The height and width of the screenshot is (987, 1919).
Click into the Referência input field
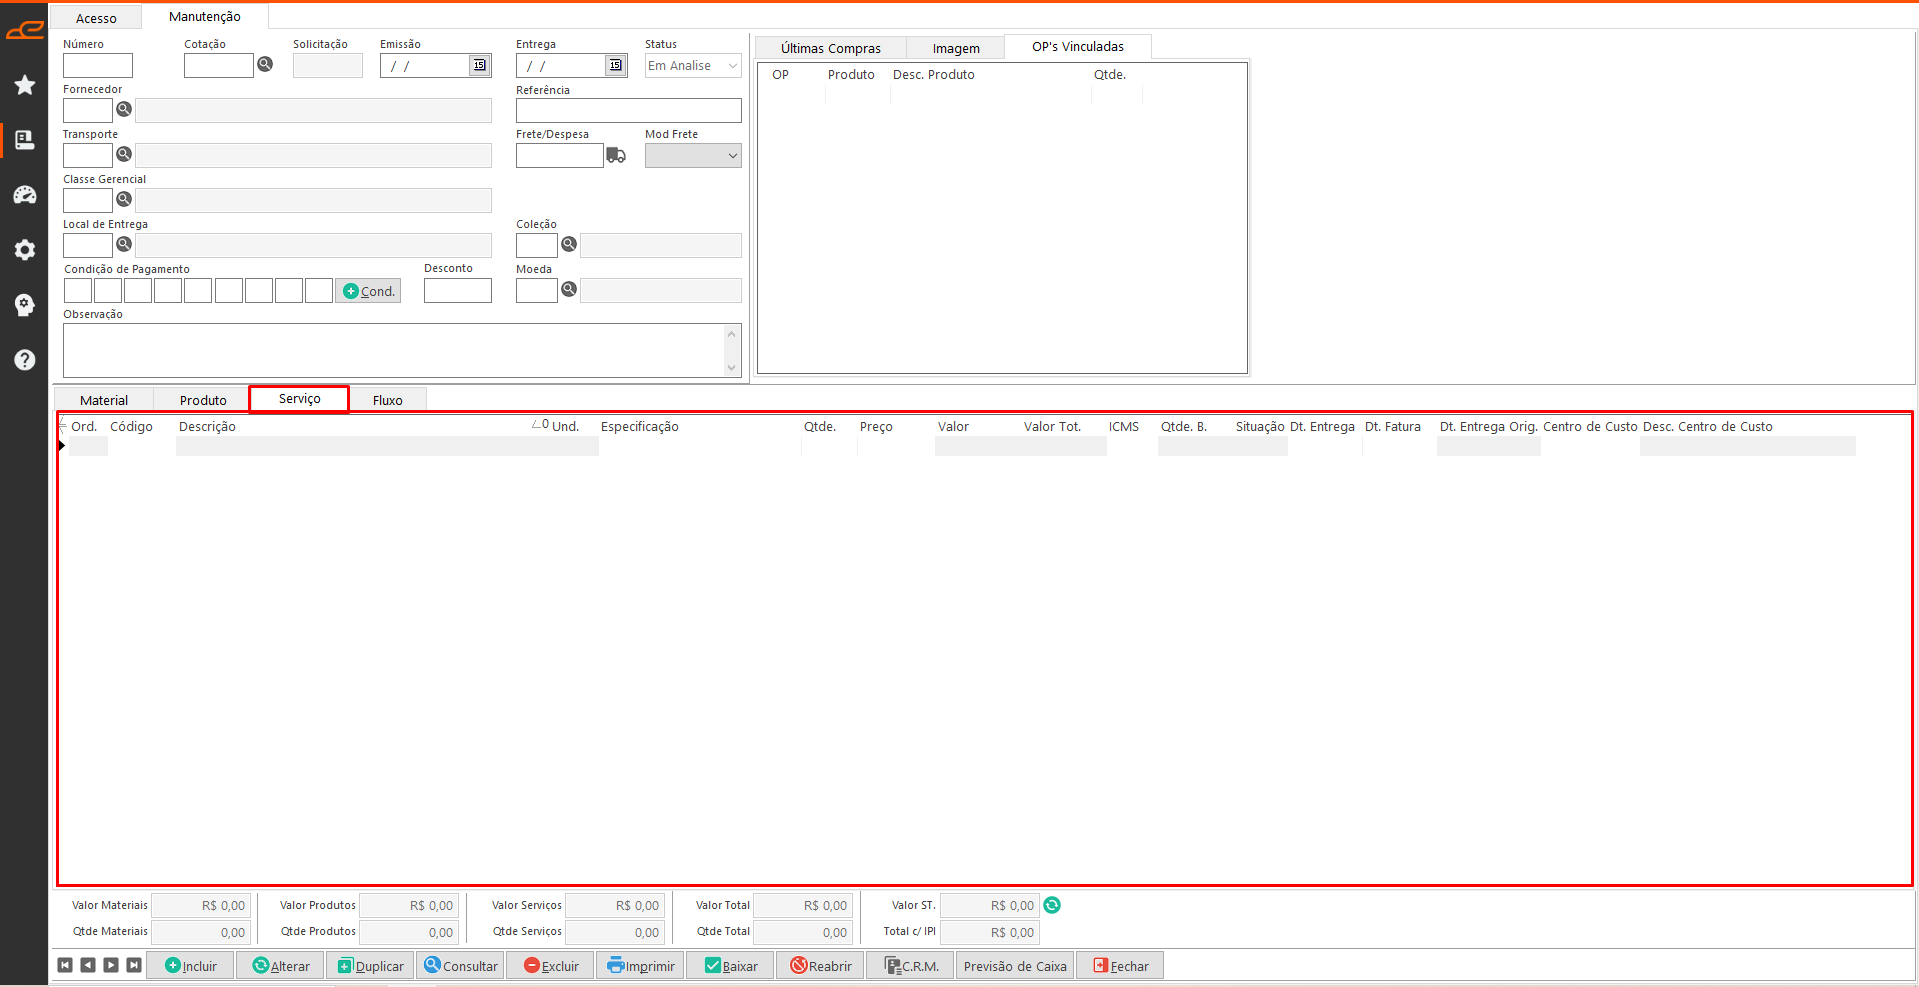click(x=628, y=110)
